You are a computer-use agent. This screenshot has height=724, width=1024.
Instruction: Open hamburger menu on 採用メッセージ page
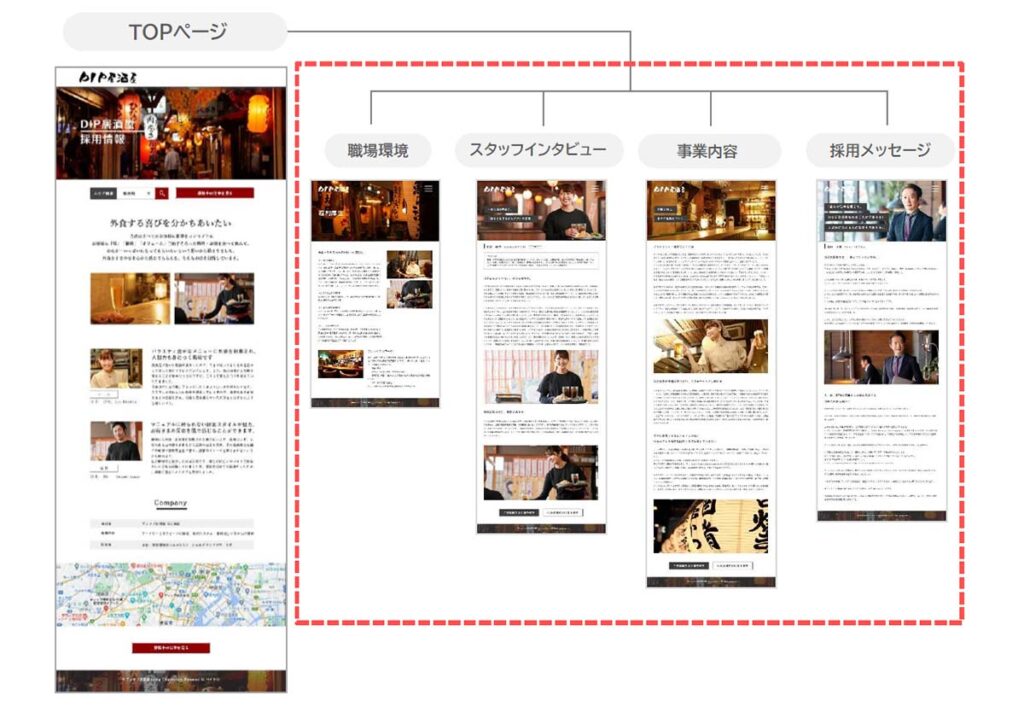[x=937, y=187]
